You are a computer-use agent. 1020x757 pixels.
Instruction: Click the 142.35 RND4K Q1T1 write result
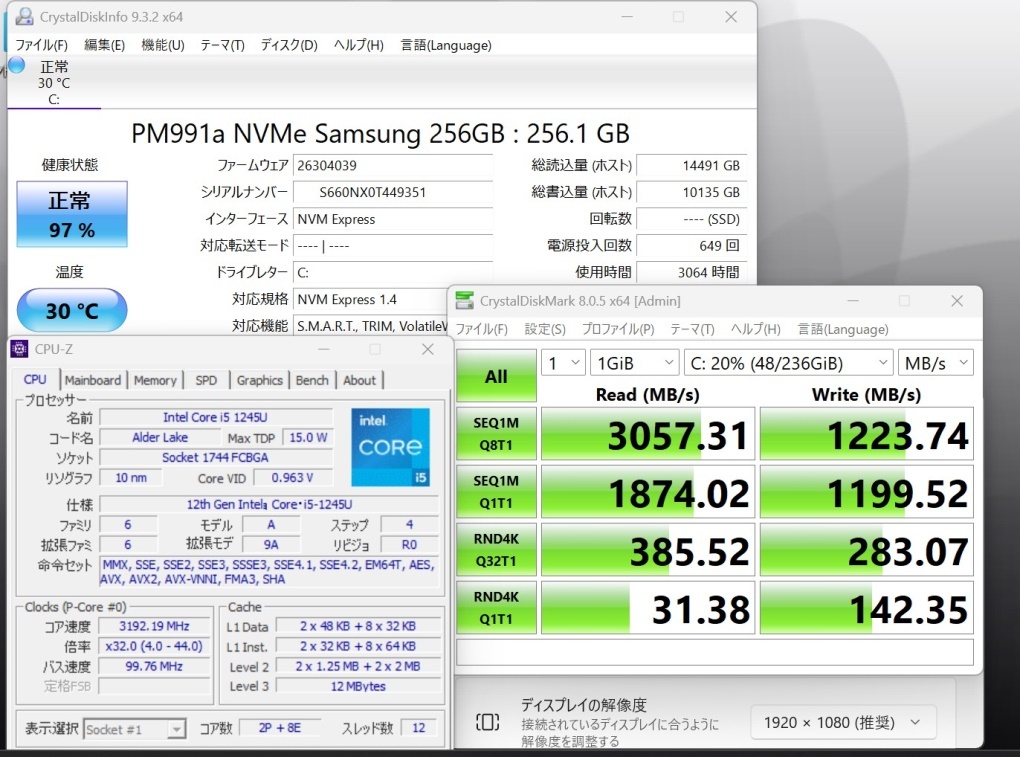click(x=866, y=607)
